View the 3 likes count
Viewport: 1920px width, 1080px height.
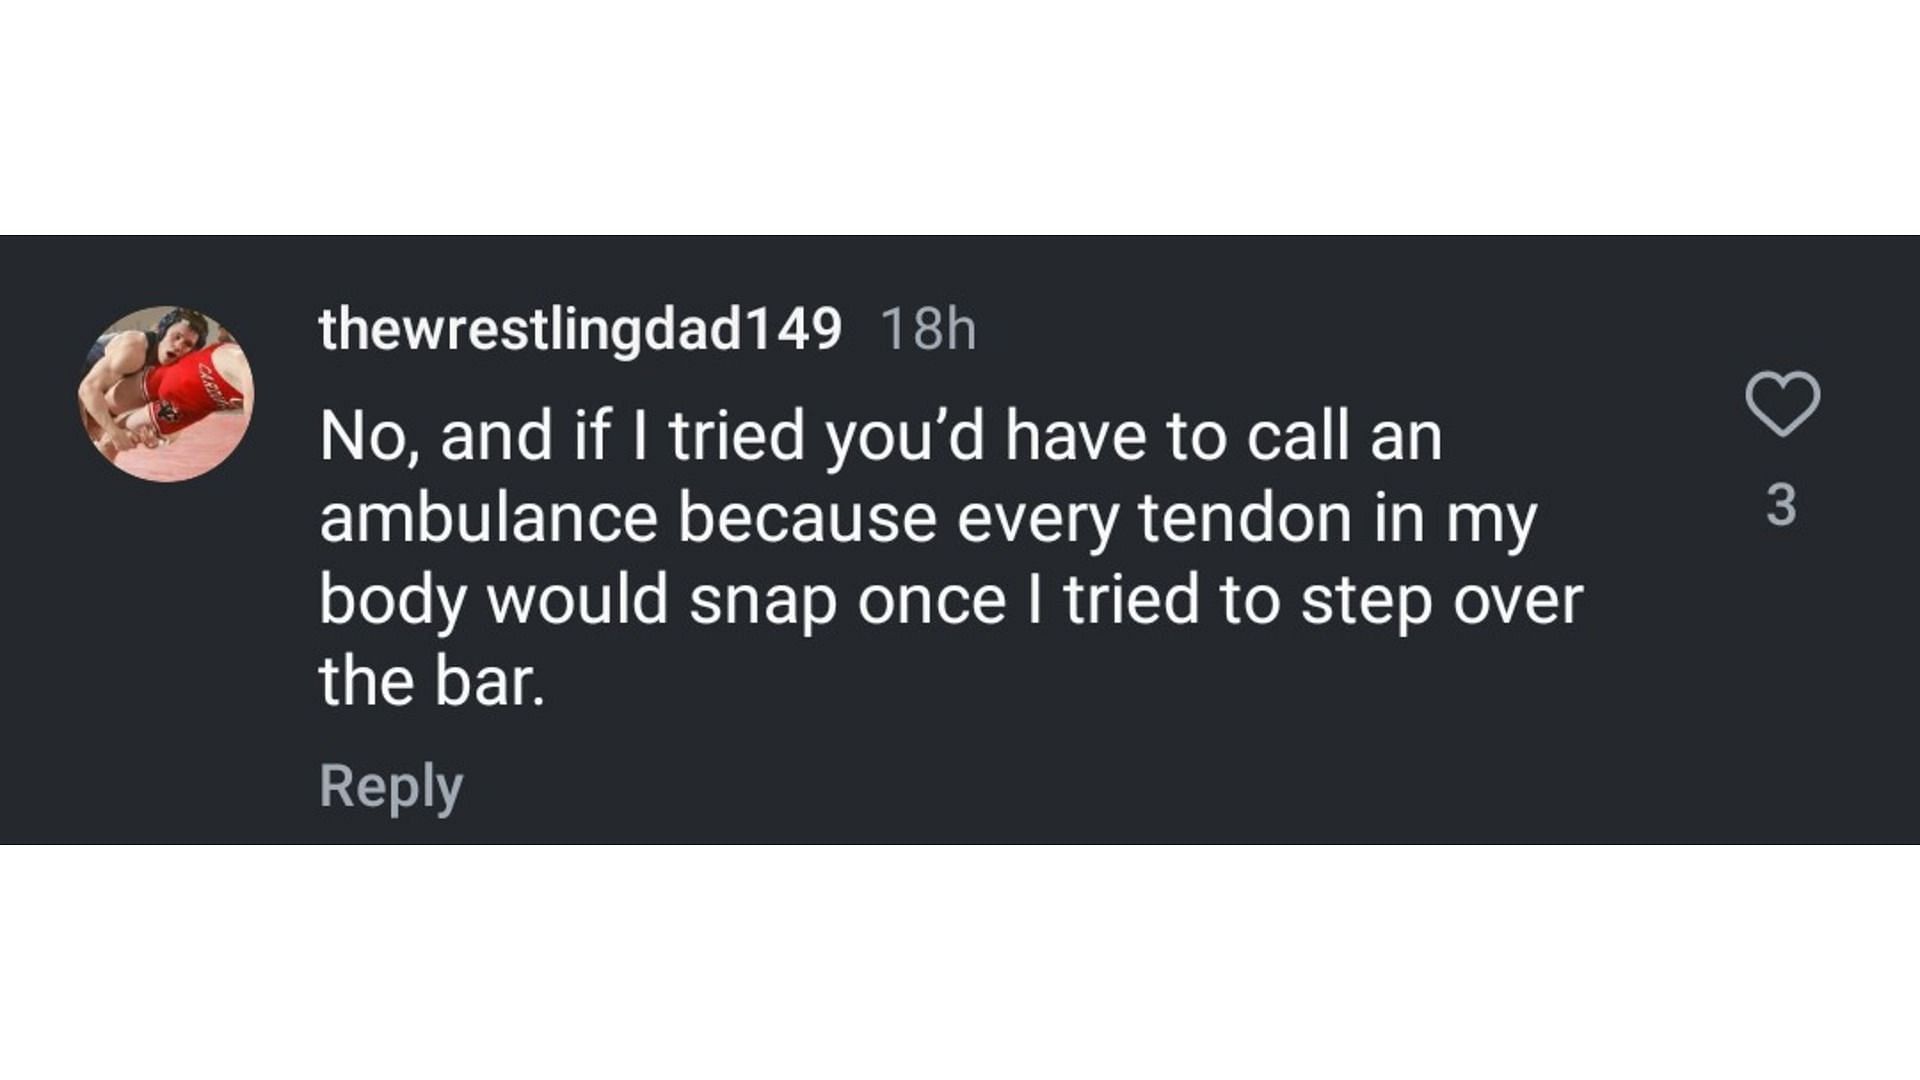coord(1781,505)
